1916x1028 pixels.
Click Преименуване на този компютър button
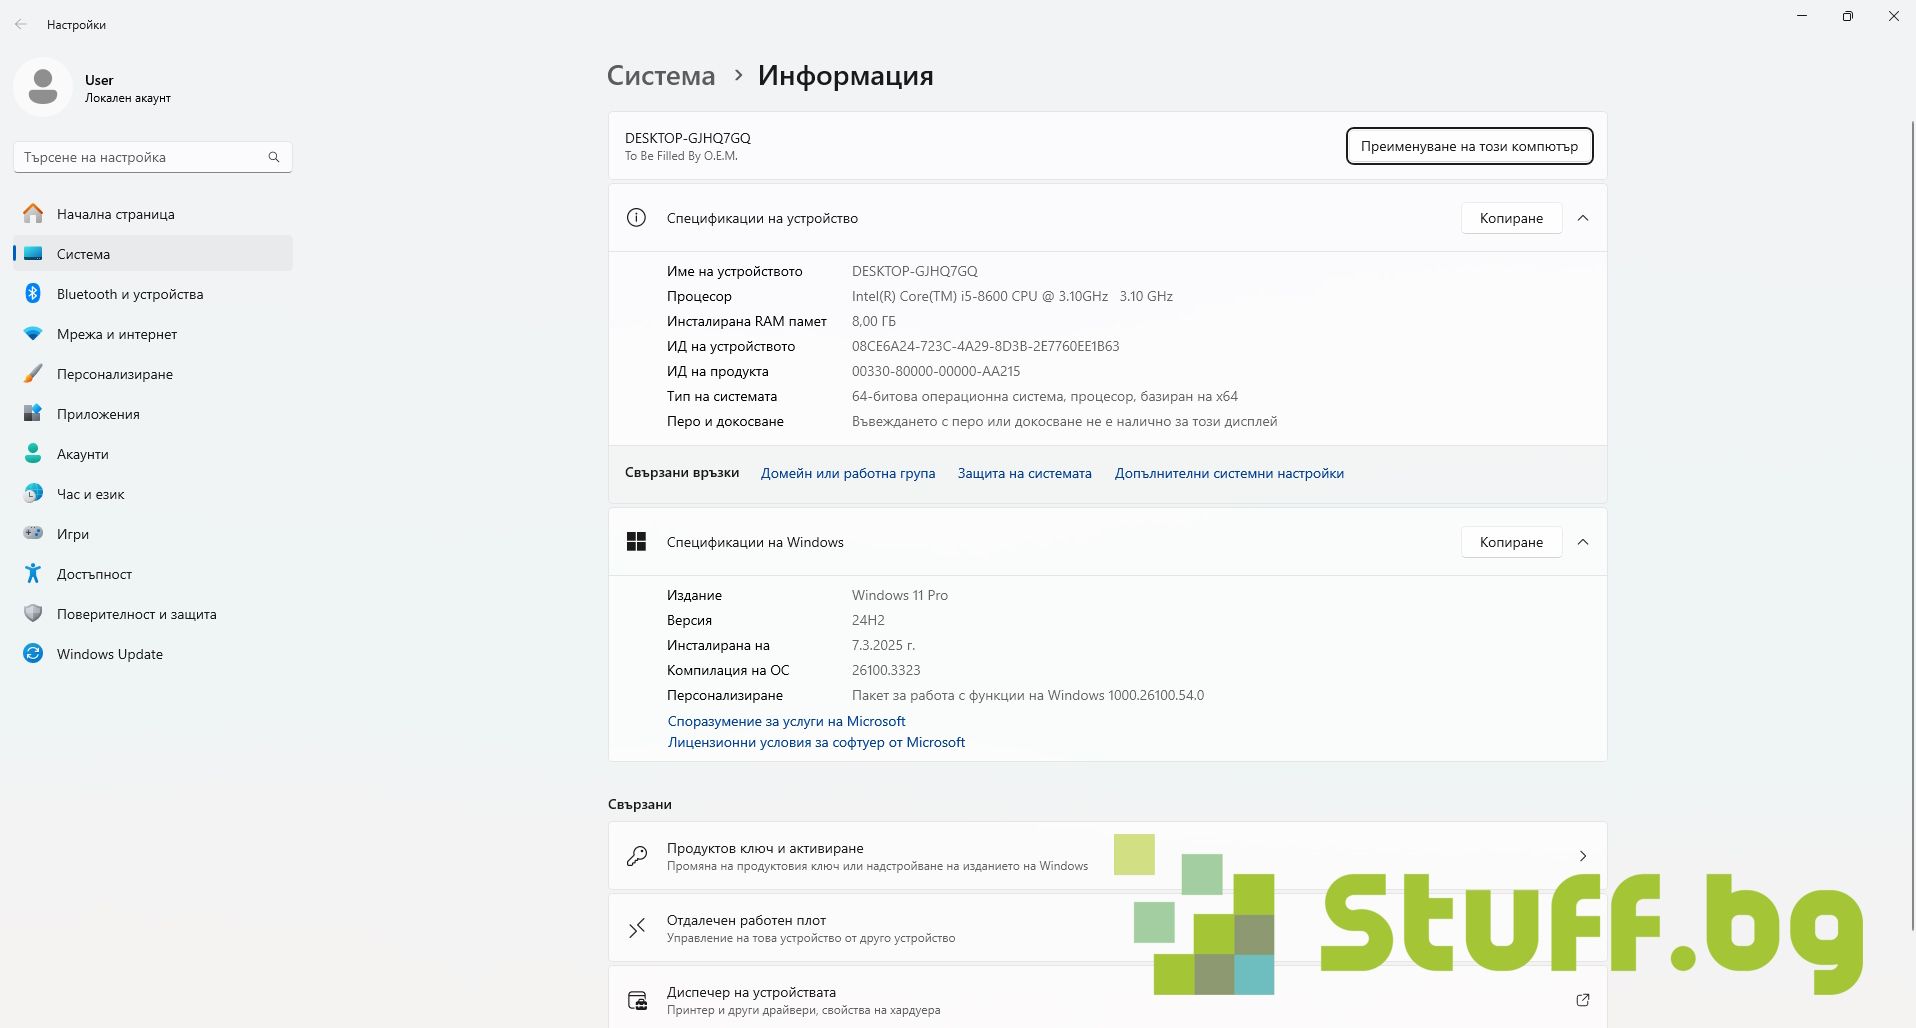pyautogui.click(x=1469, y=146)
